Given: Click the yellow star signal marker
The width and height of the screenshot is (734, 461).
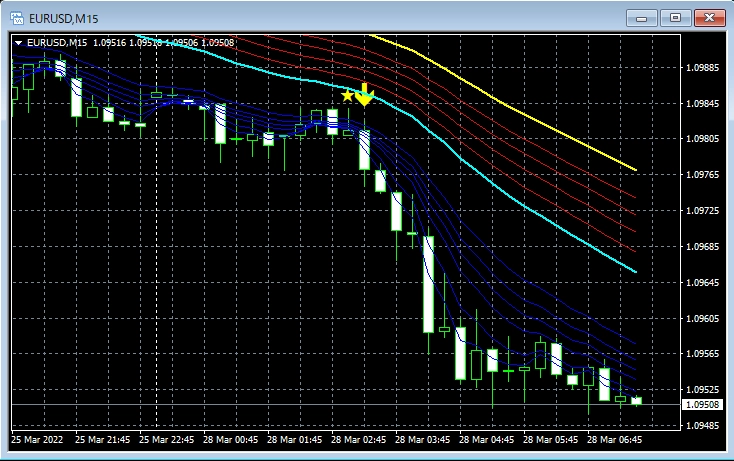Looking at the screenshot, I should pyautogui.click(x=347, y=96).
